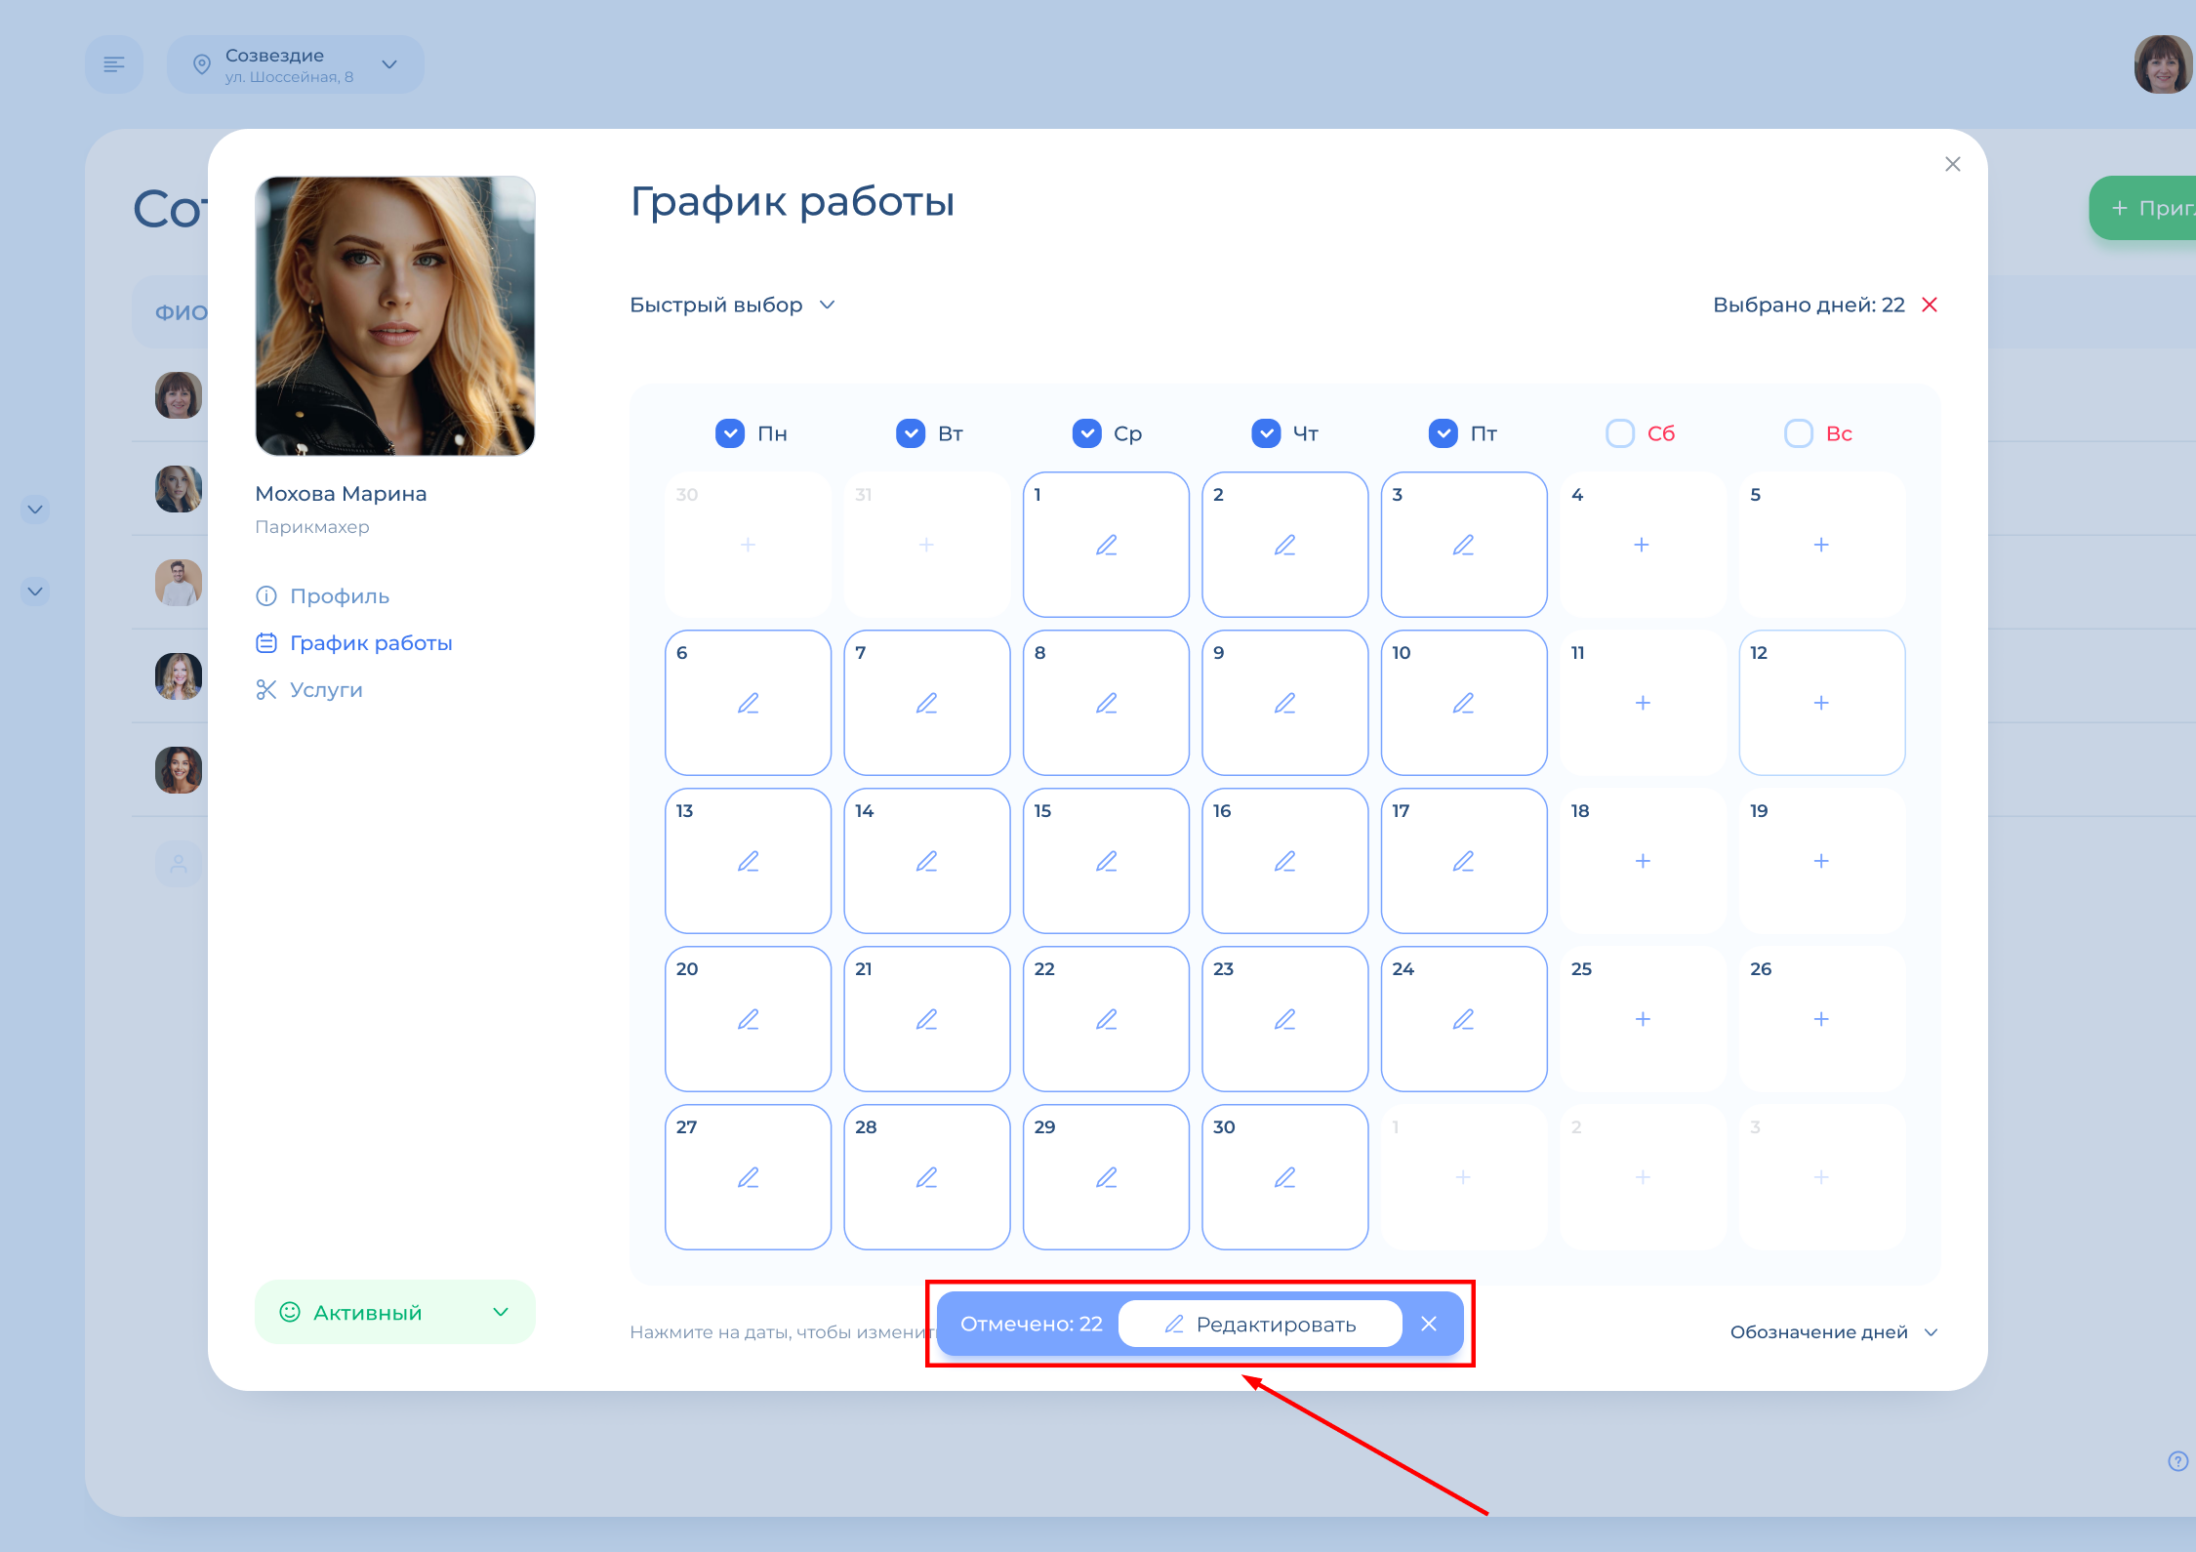Add day 26 using plus icon
Image resolution: width=2196 pixels, height=1552 pixels.
(x=1821, y=1019)
